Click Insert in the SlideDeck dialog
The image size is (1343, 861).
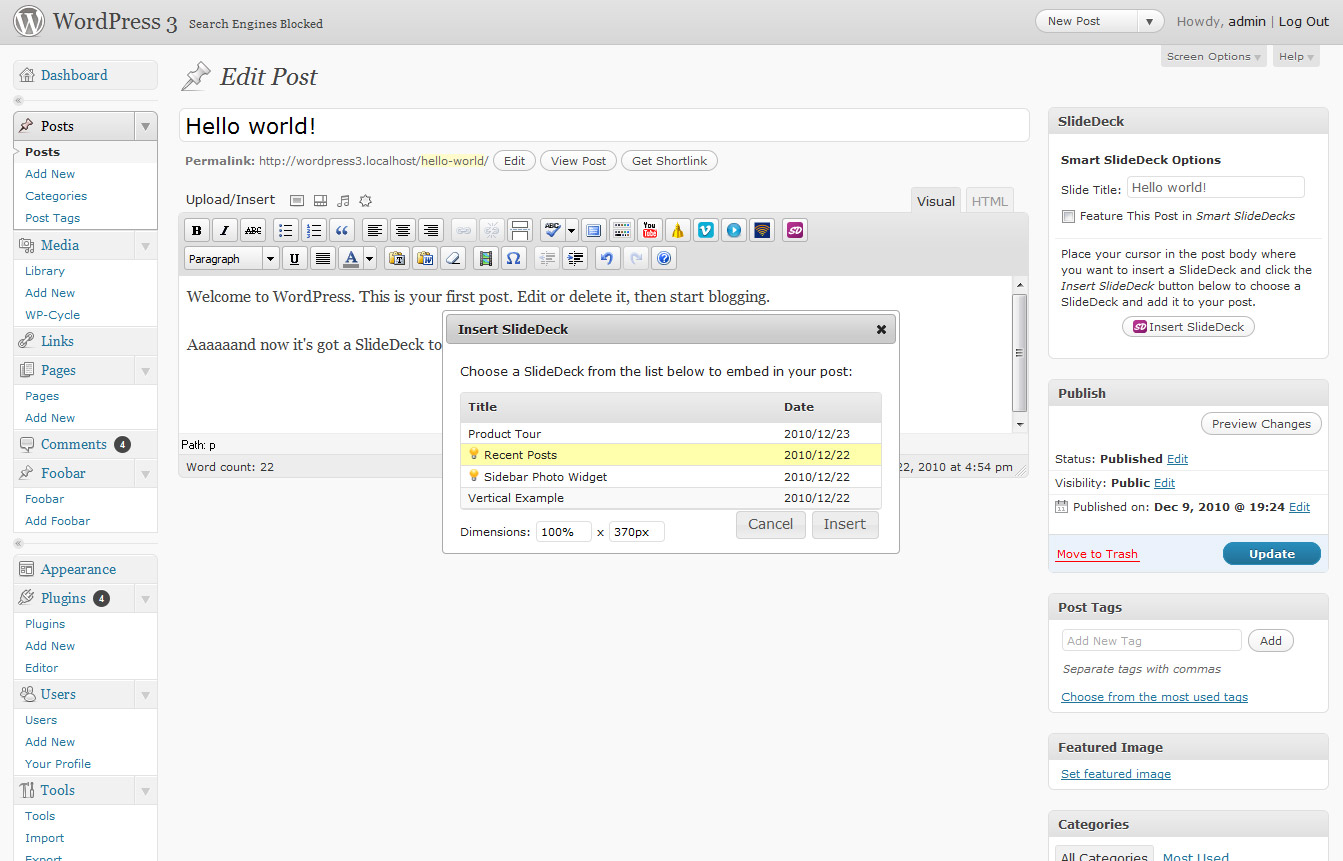click(x=845, y=524)
